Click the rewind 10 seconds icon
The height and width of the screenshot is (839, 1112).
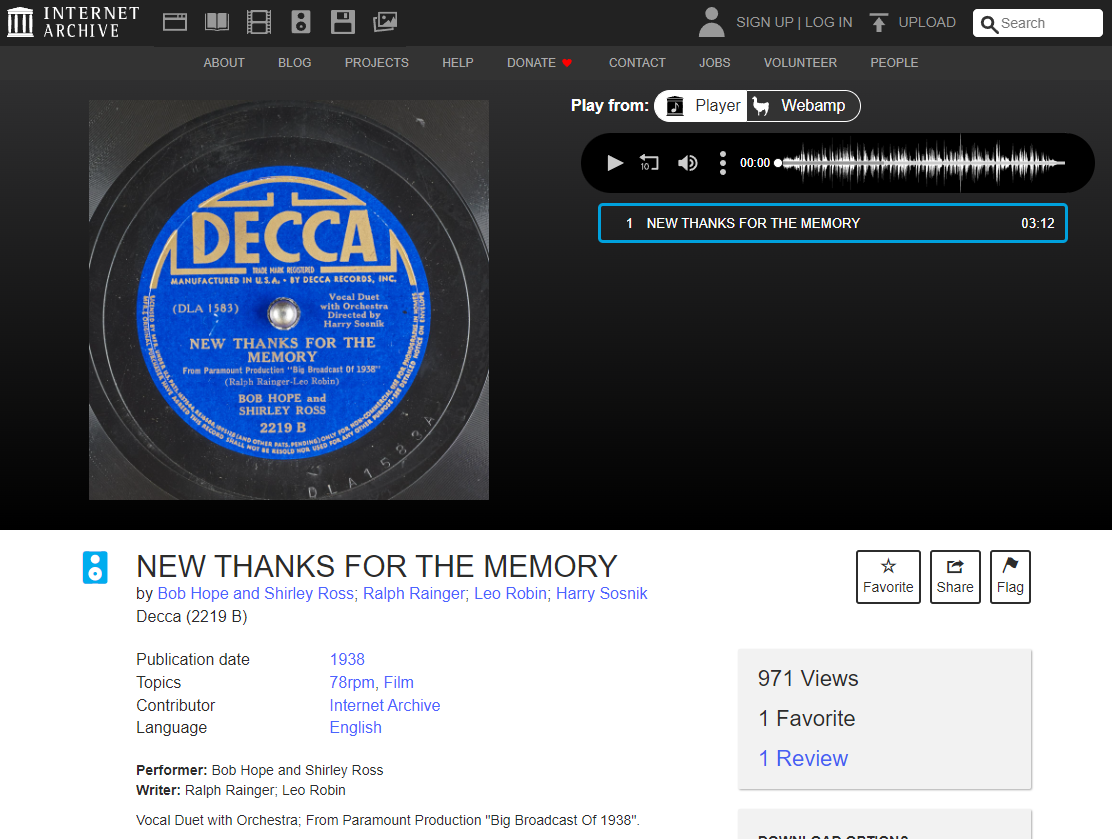(649, 163)
